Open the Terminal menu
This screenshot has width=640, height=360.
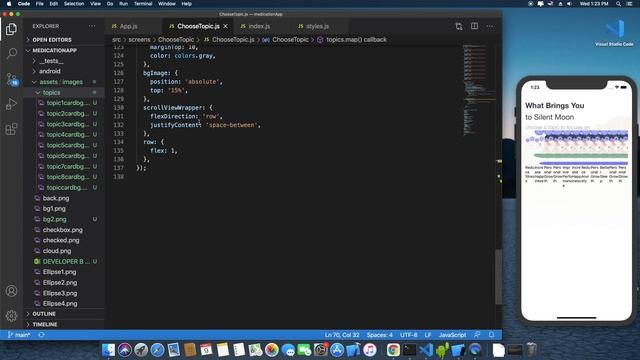[x=143, y=4]
